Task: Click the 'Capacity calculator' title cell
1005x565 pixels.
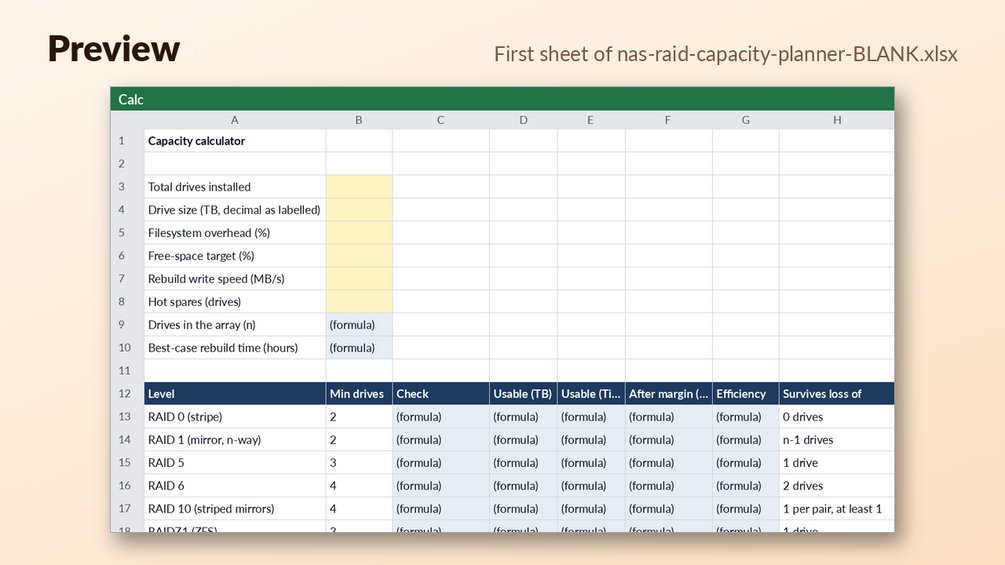Action: tap(235, 141)
